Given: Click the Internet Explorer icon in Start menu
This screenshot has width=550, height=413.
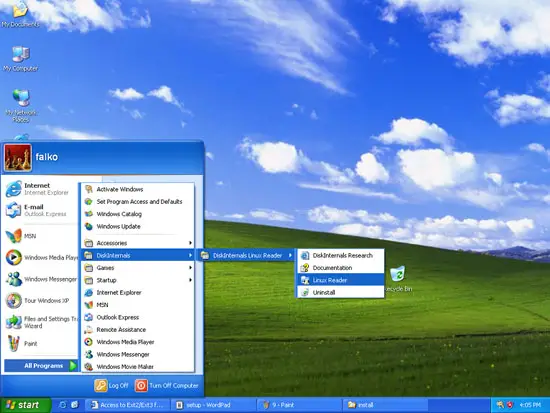Looking at the screenshot, I should point(13,189).
